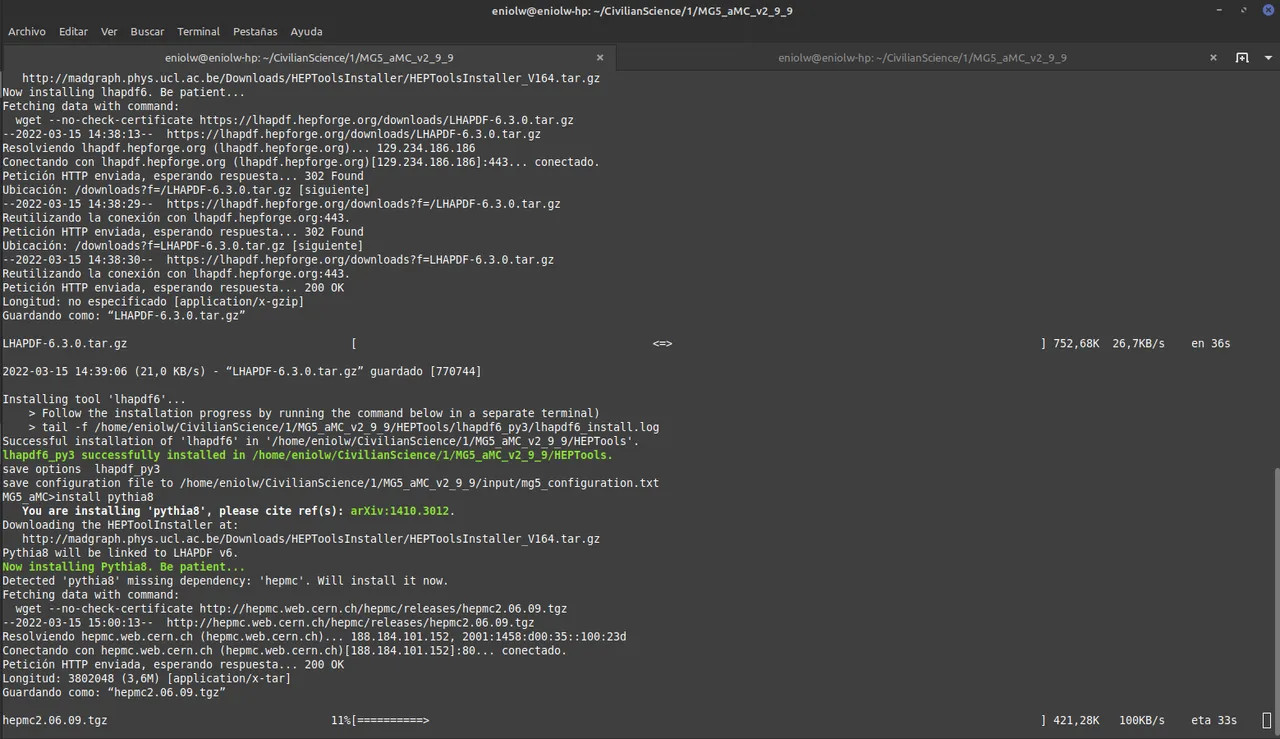Image resolution: width=1280 pixels, height=739 pixels.
Task: Click the 'Installing tool lhapdf6...' line
Action: pos(94,399)
